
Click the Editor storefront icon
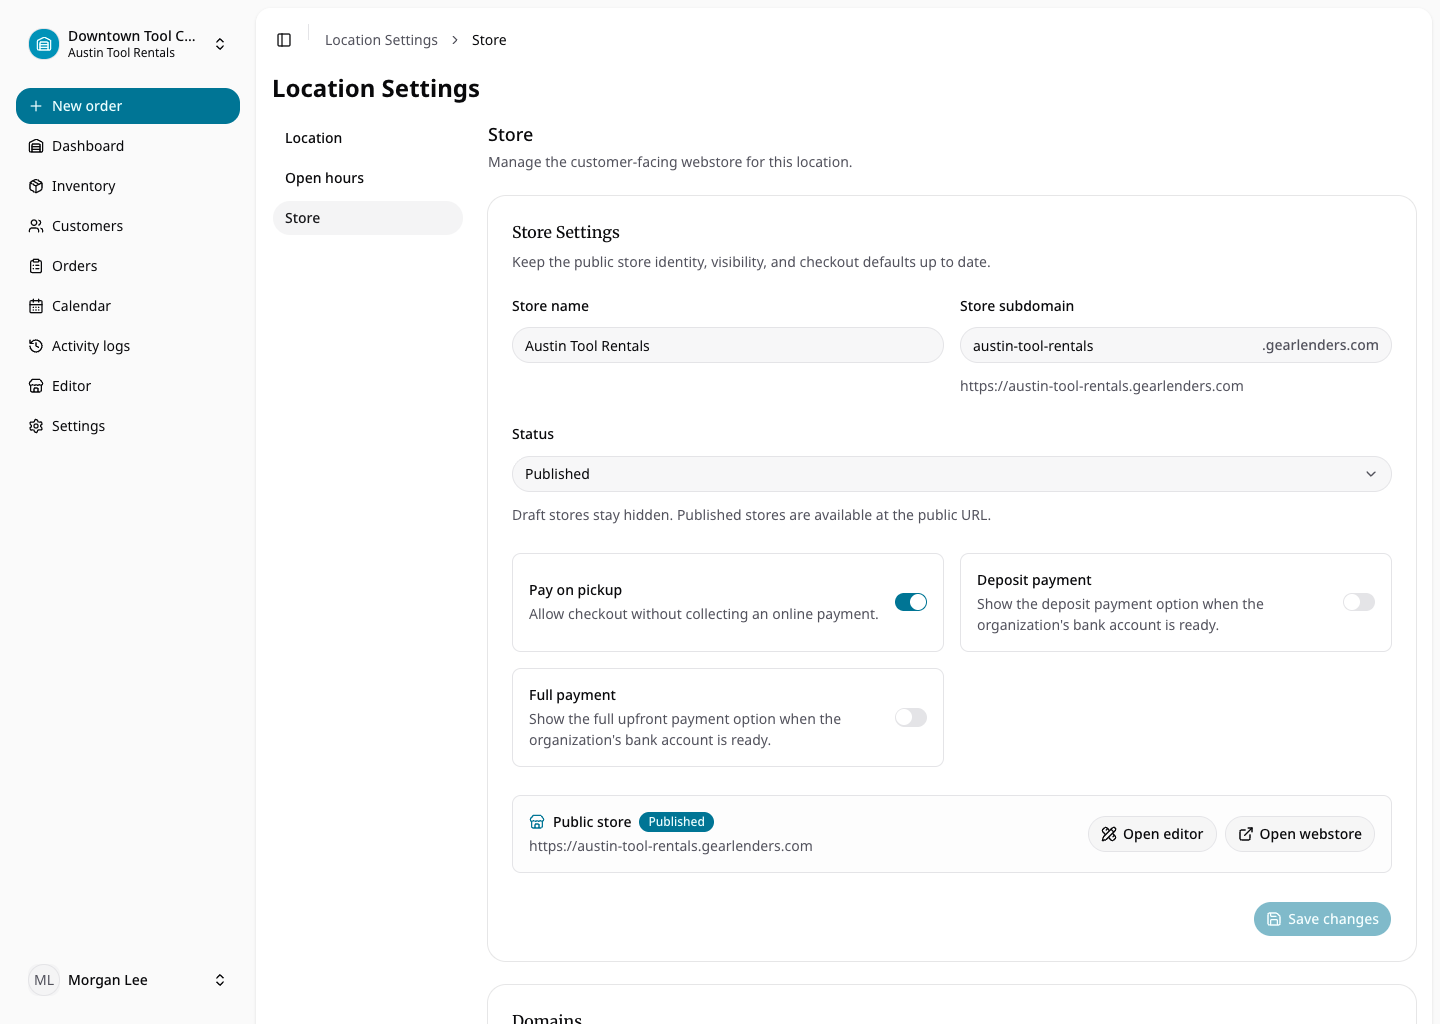36,386
